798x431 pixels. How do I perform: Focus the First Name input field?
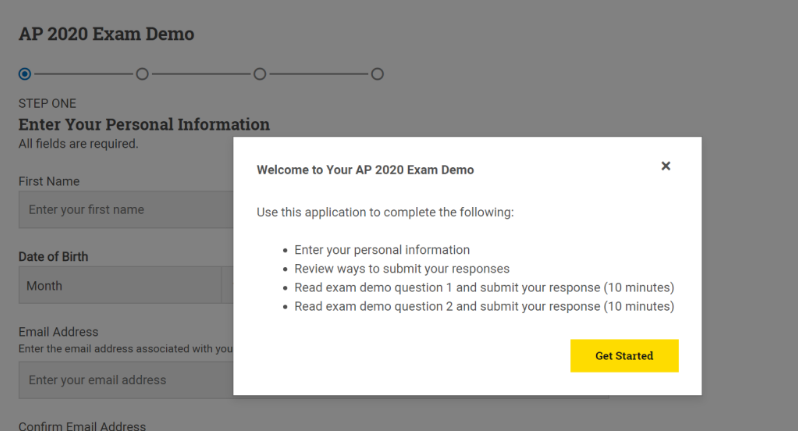(x=126, y=210)
